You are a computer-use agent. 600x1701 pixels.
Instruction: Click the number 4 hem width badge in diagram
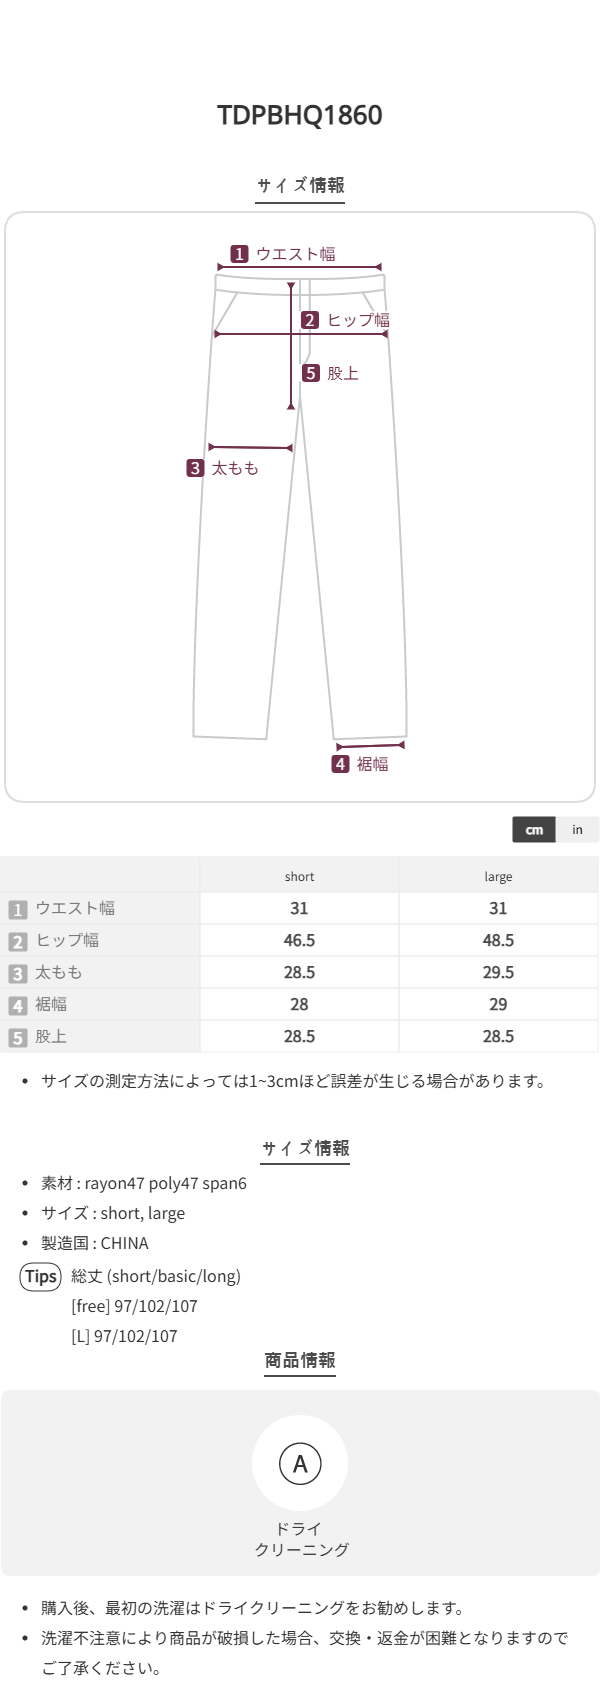(340, 764)
